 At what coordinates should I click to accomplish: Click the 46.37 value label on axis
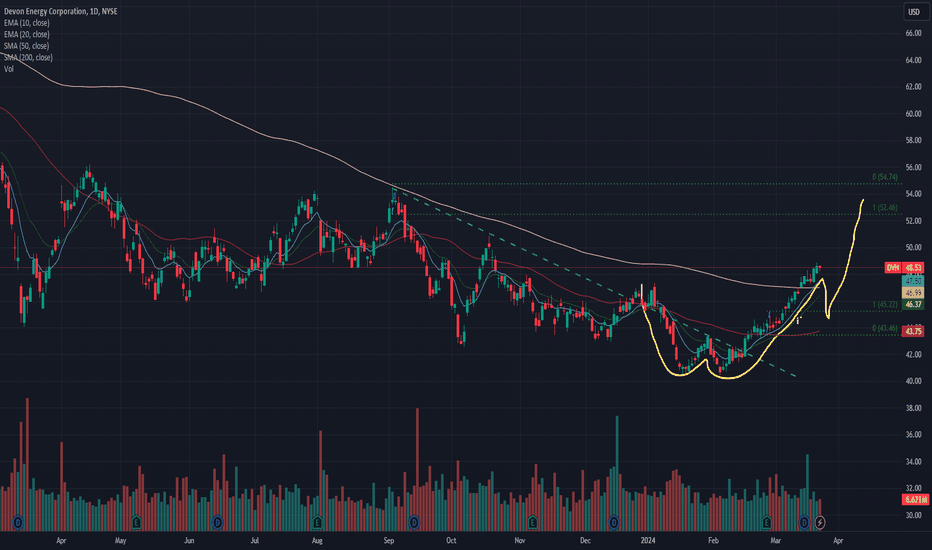(914, 304)
